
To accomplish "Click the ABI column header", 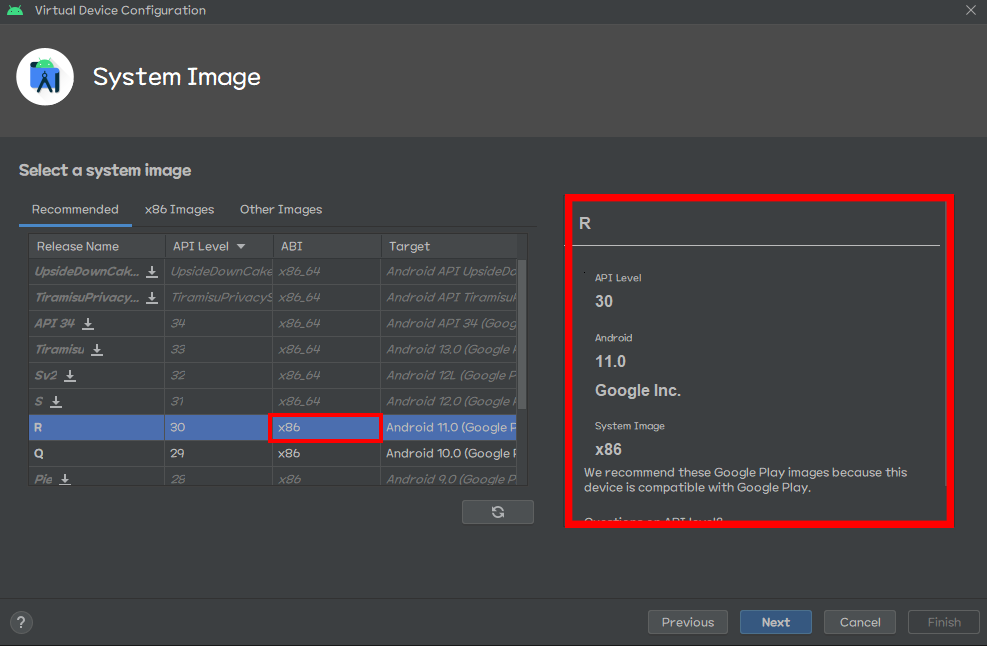I will [x=327, y=246].
